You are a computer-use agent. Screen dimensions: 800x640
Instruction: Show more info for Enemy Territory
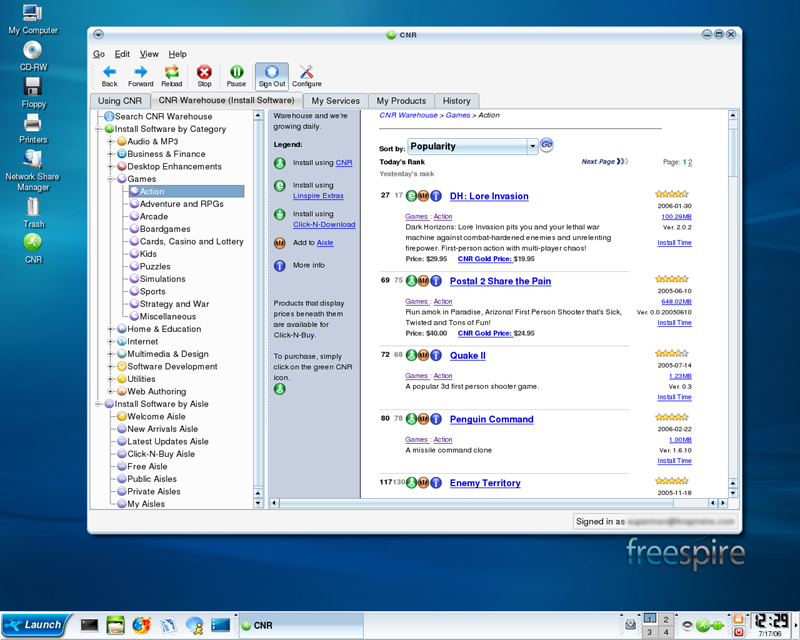[x=436, y=482]
